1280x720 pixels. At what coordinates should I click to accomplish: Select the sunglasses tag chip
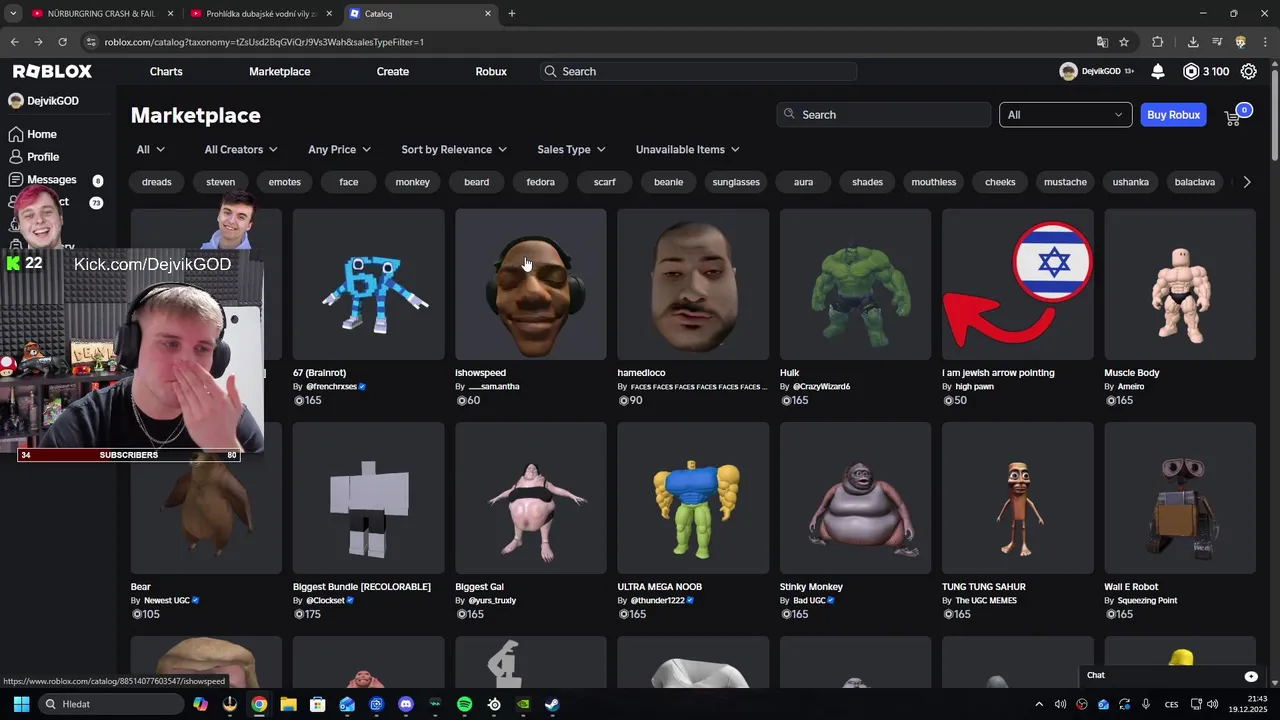click(x=736, y=182)
